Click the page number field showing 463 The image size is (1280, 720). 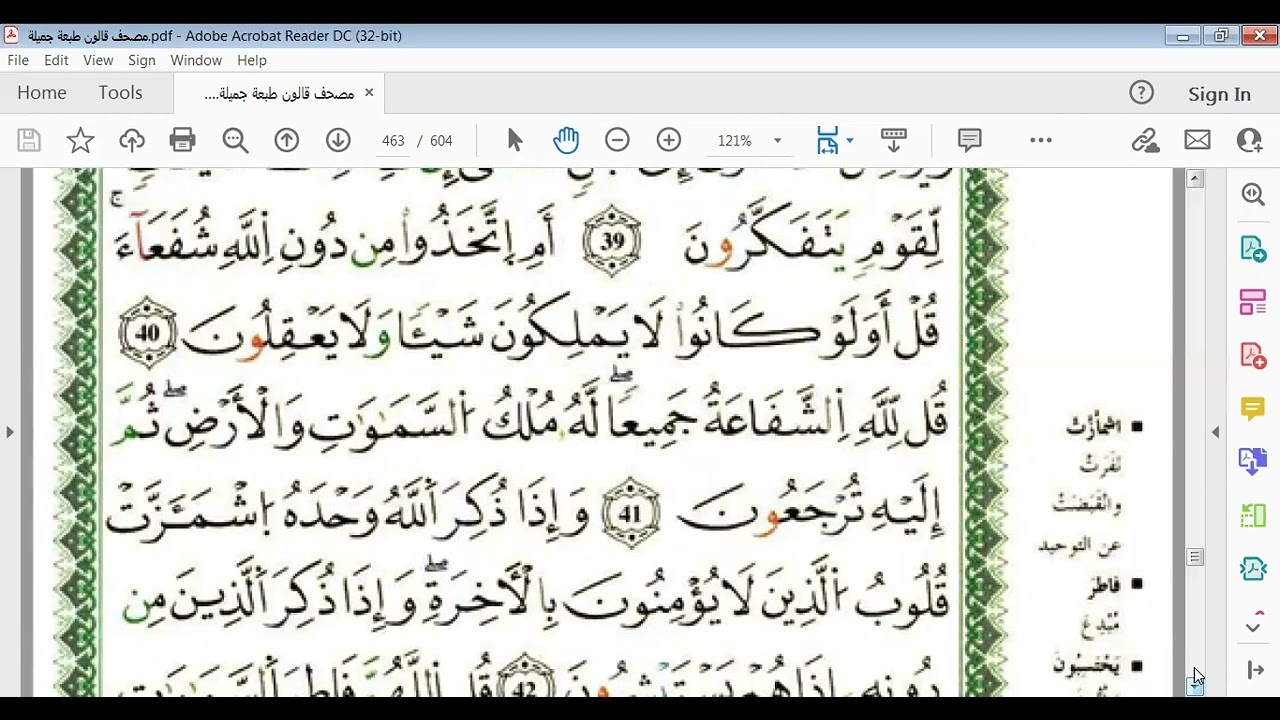point(393,140)
